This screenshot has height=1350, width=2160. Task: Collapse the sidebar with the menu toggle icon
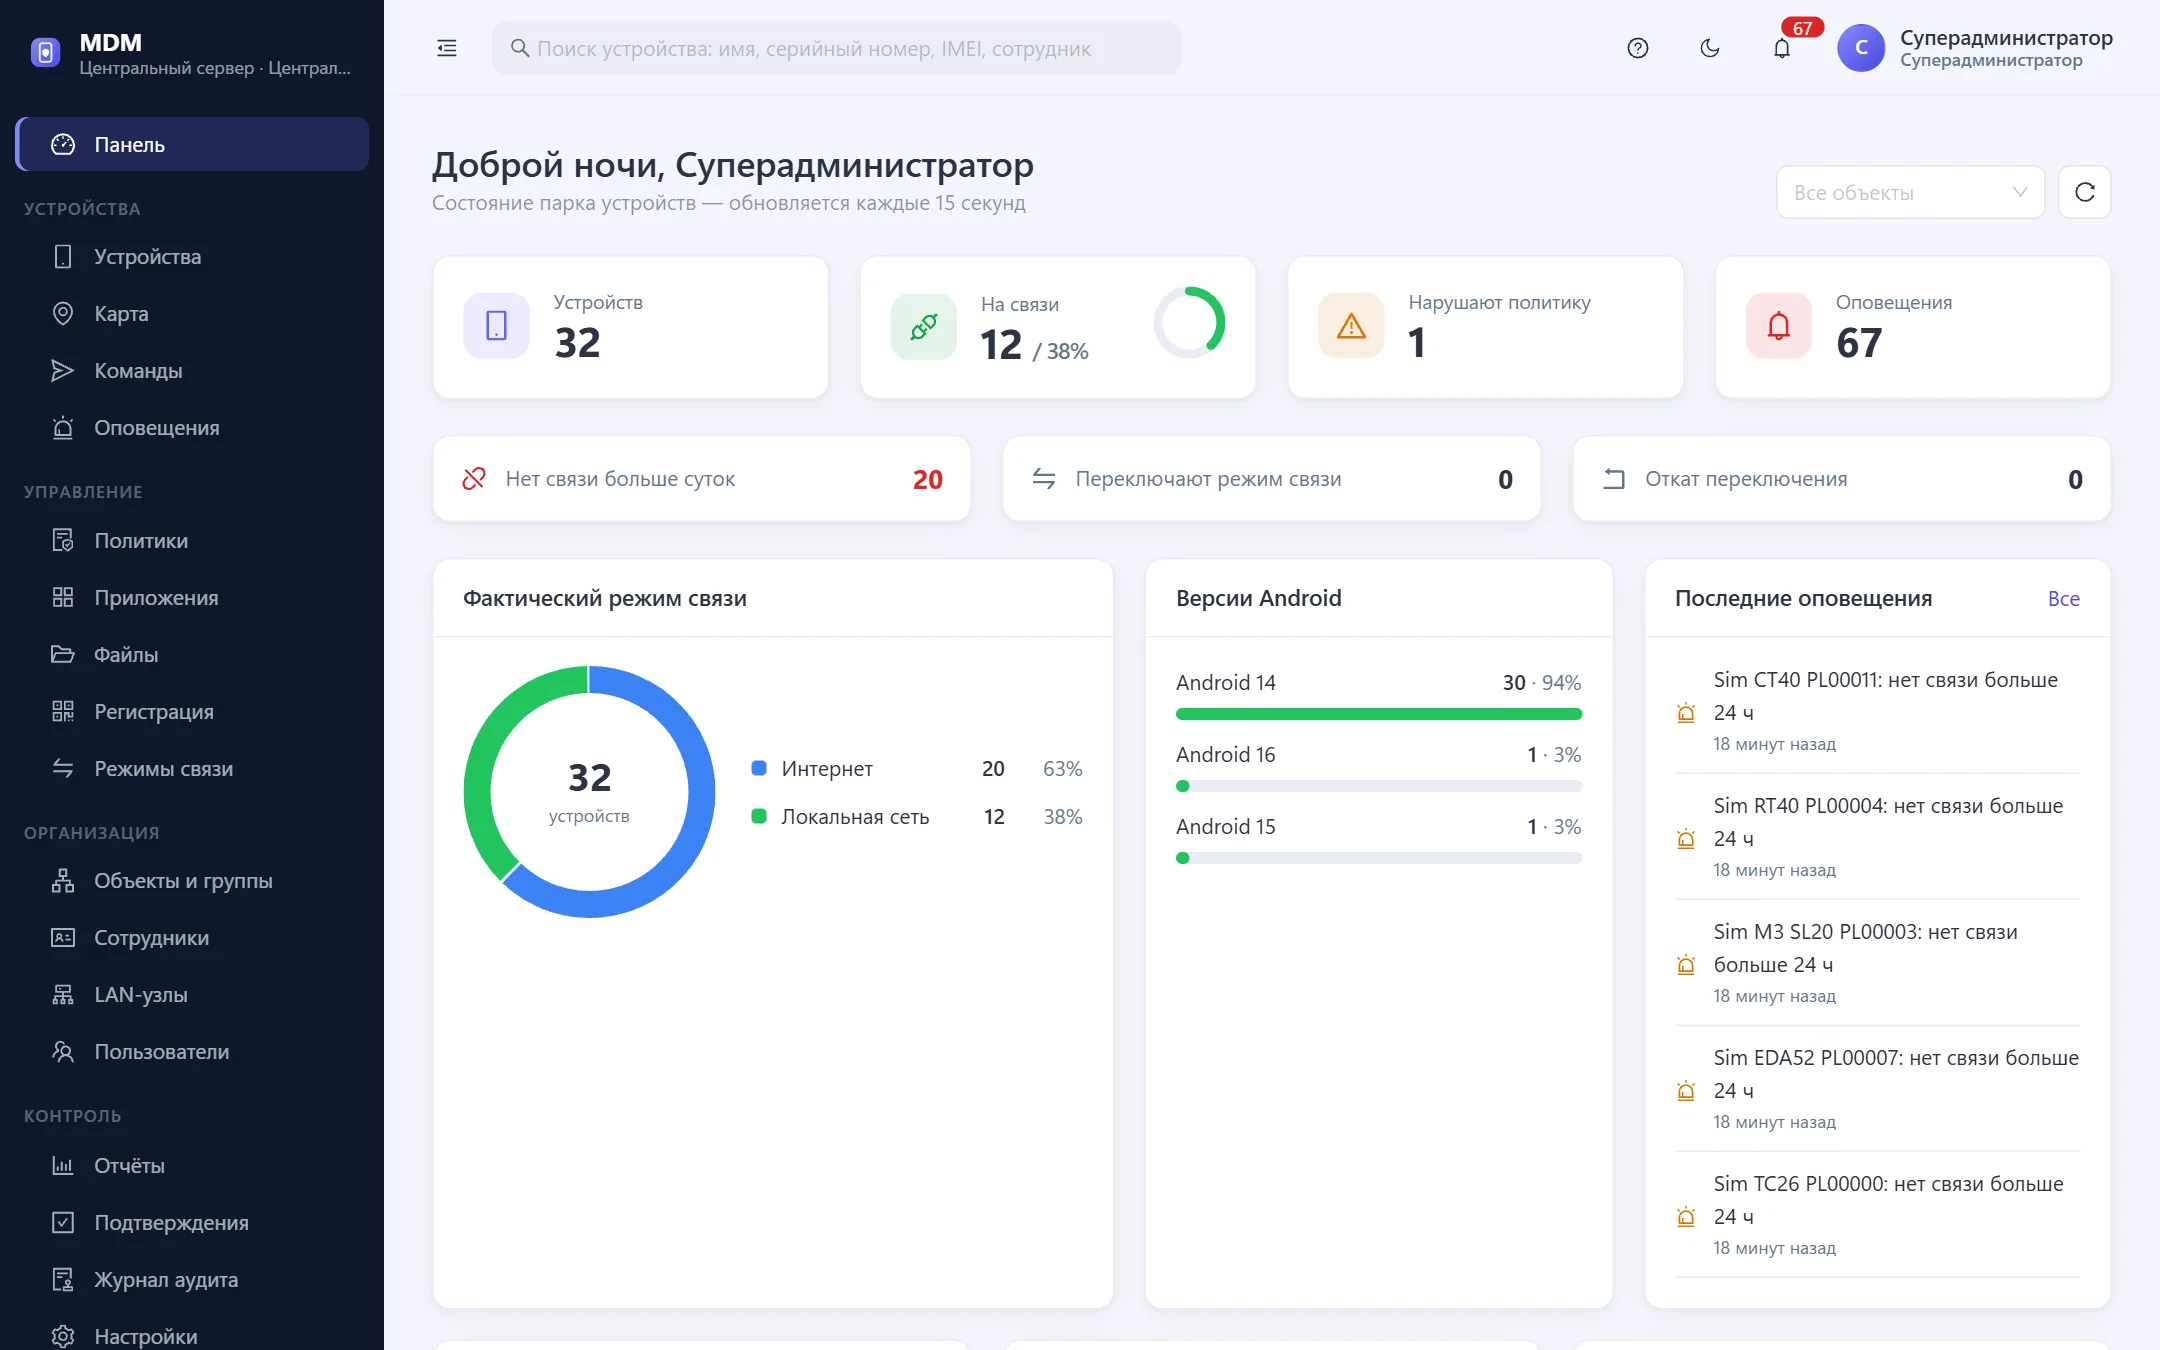[447, 48]
